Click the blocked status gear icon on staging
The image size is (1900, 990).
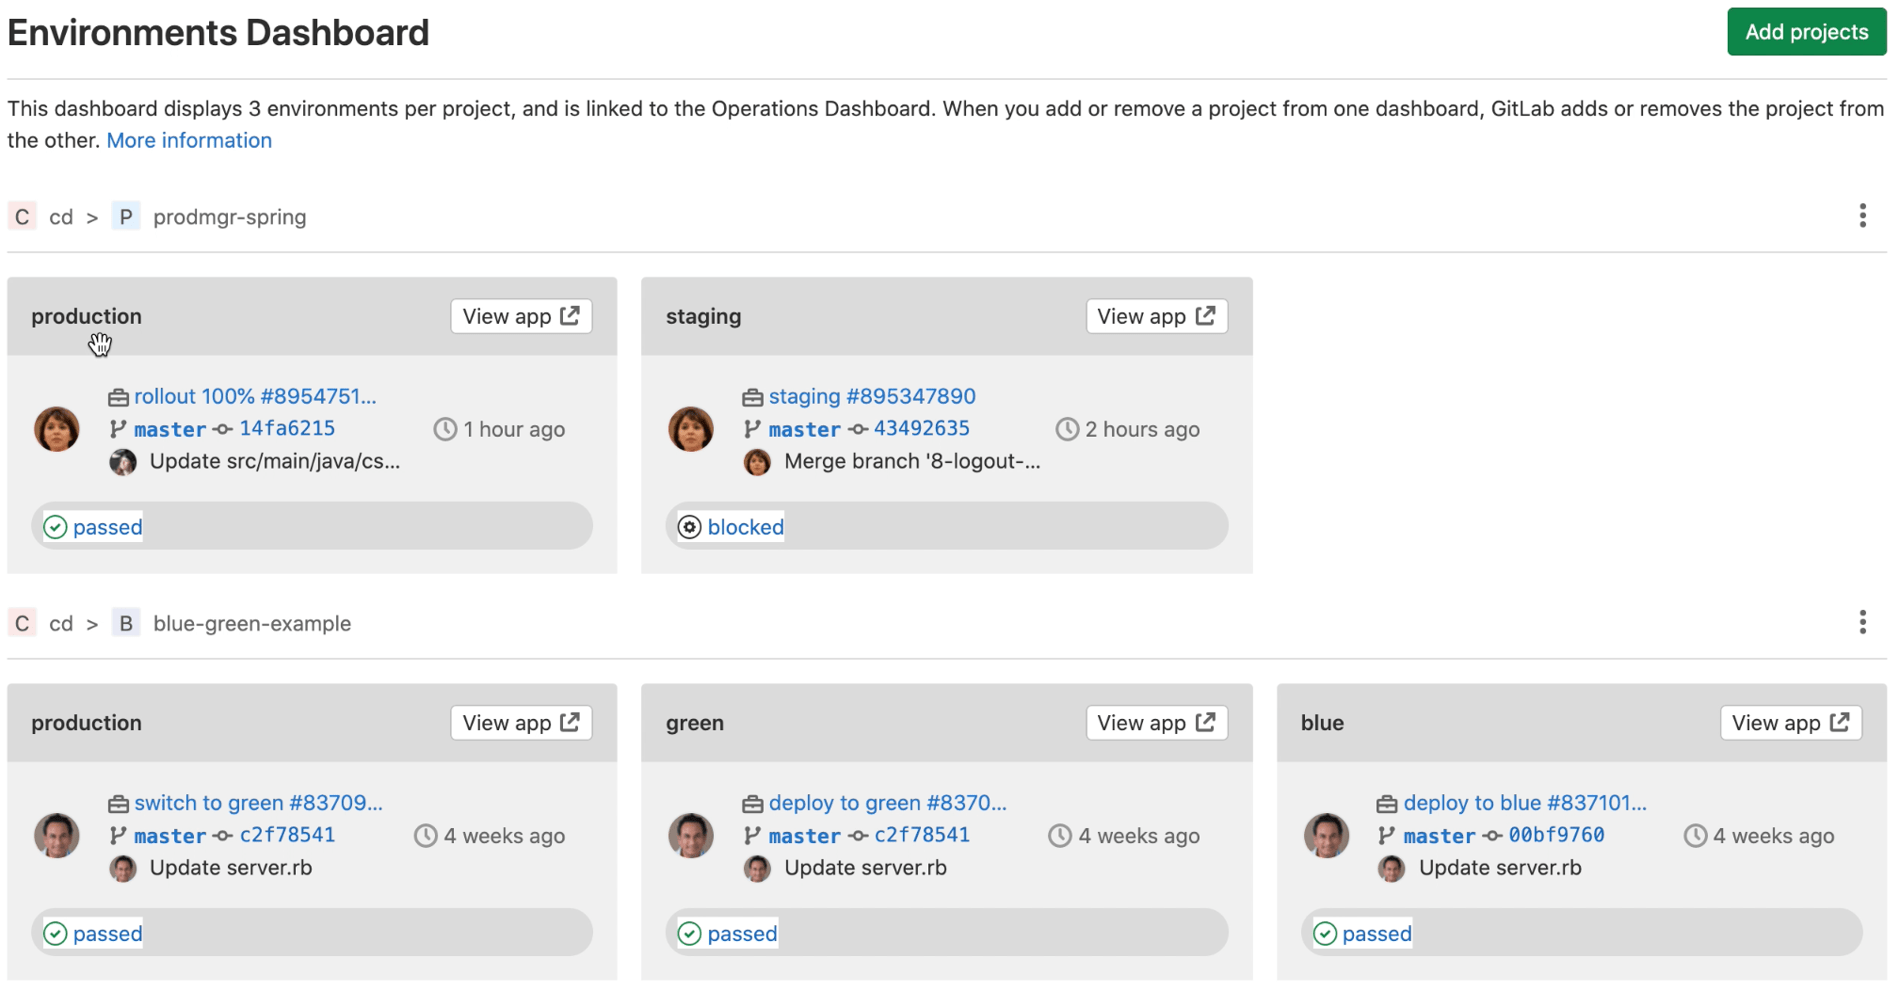[689, 526]
